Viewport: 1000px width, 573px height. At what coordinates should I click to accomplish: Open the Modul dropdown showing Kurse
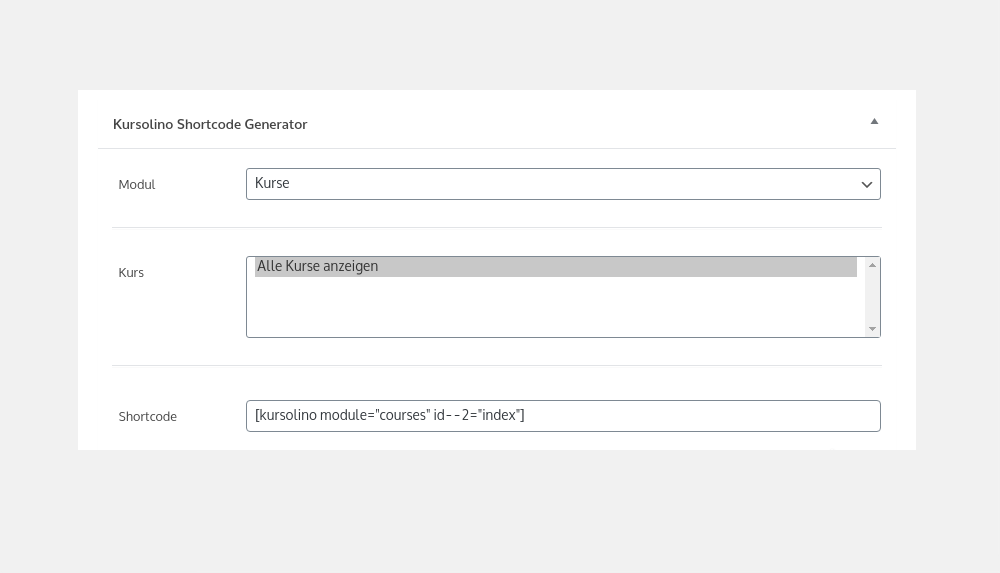tap(563, 184)
